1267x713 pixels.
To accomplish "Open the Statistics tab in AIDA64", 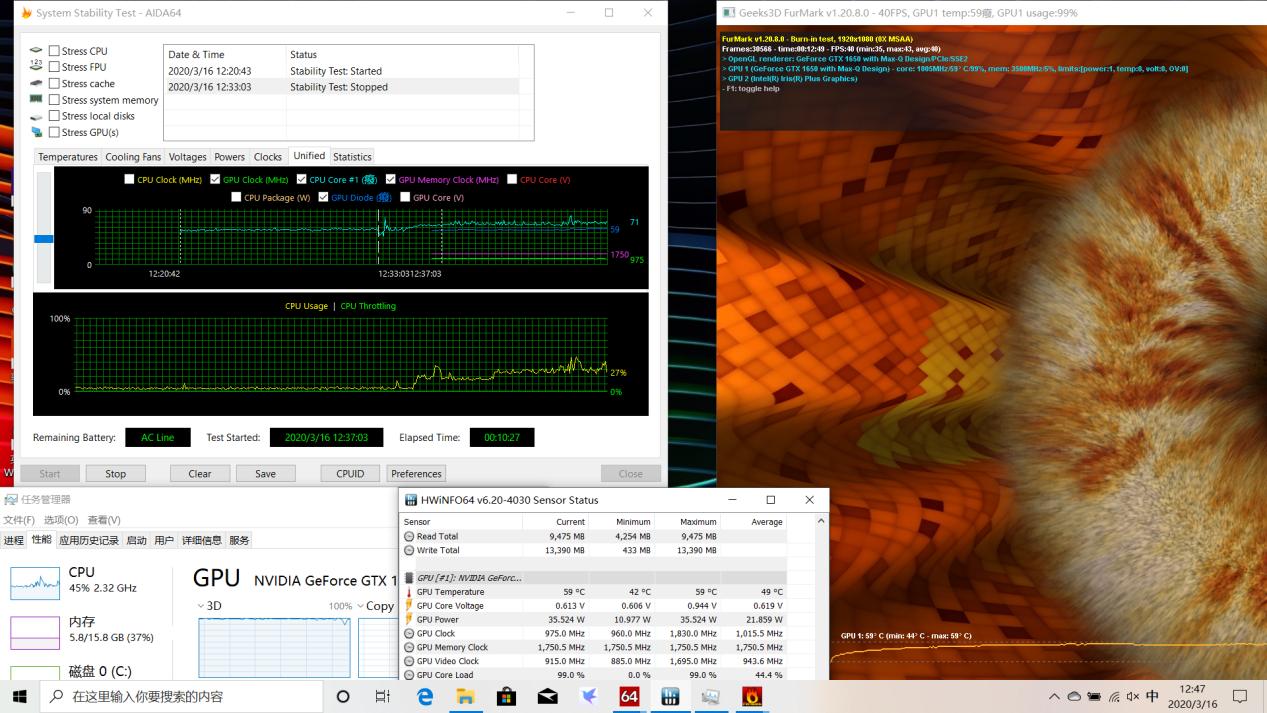I will tap(352, 157).
